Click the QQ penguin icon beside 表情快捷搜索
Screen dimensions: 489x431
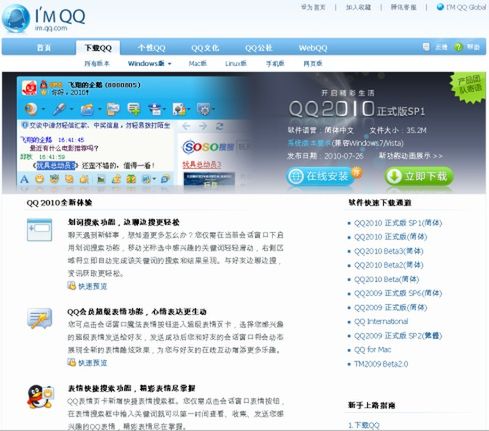coord(40,397)
